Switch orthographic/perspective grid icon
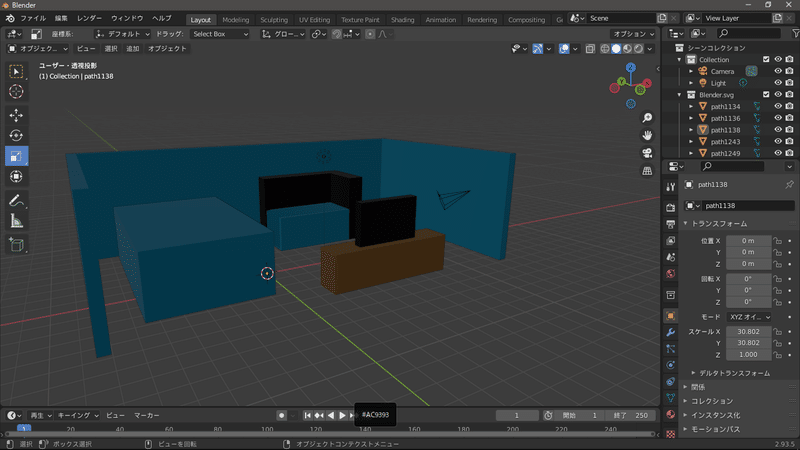Image resolution: width=800 pixels, height=450 pixels. [647, 171]
